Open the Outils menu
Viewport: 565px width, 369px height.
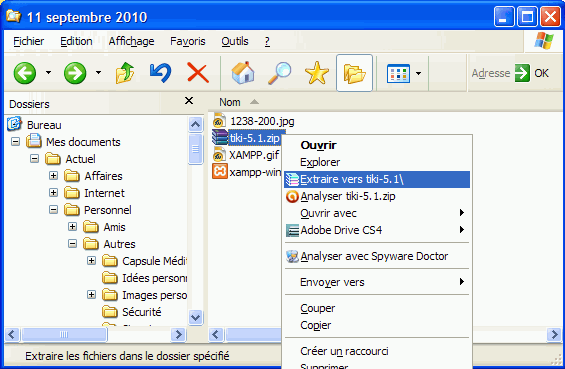pos(235,41)
